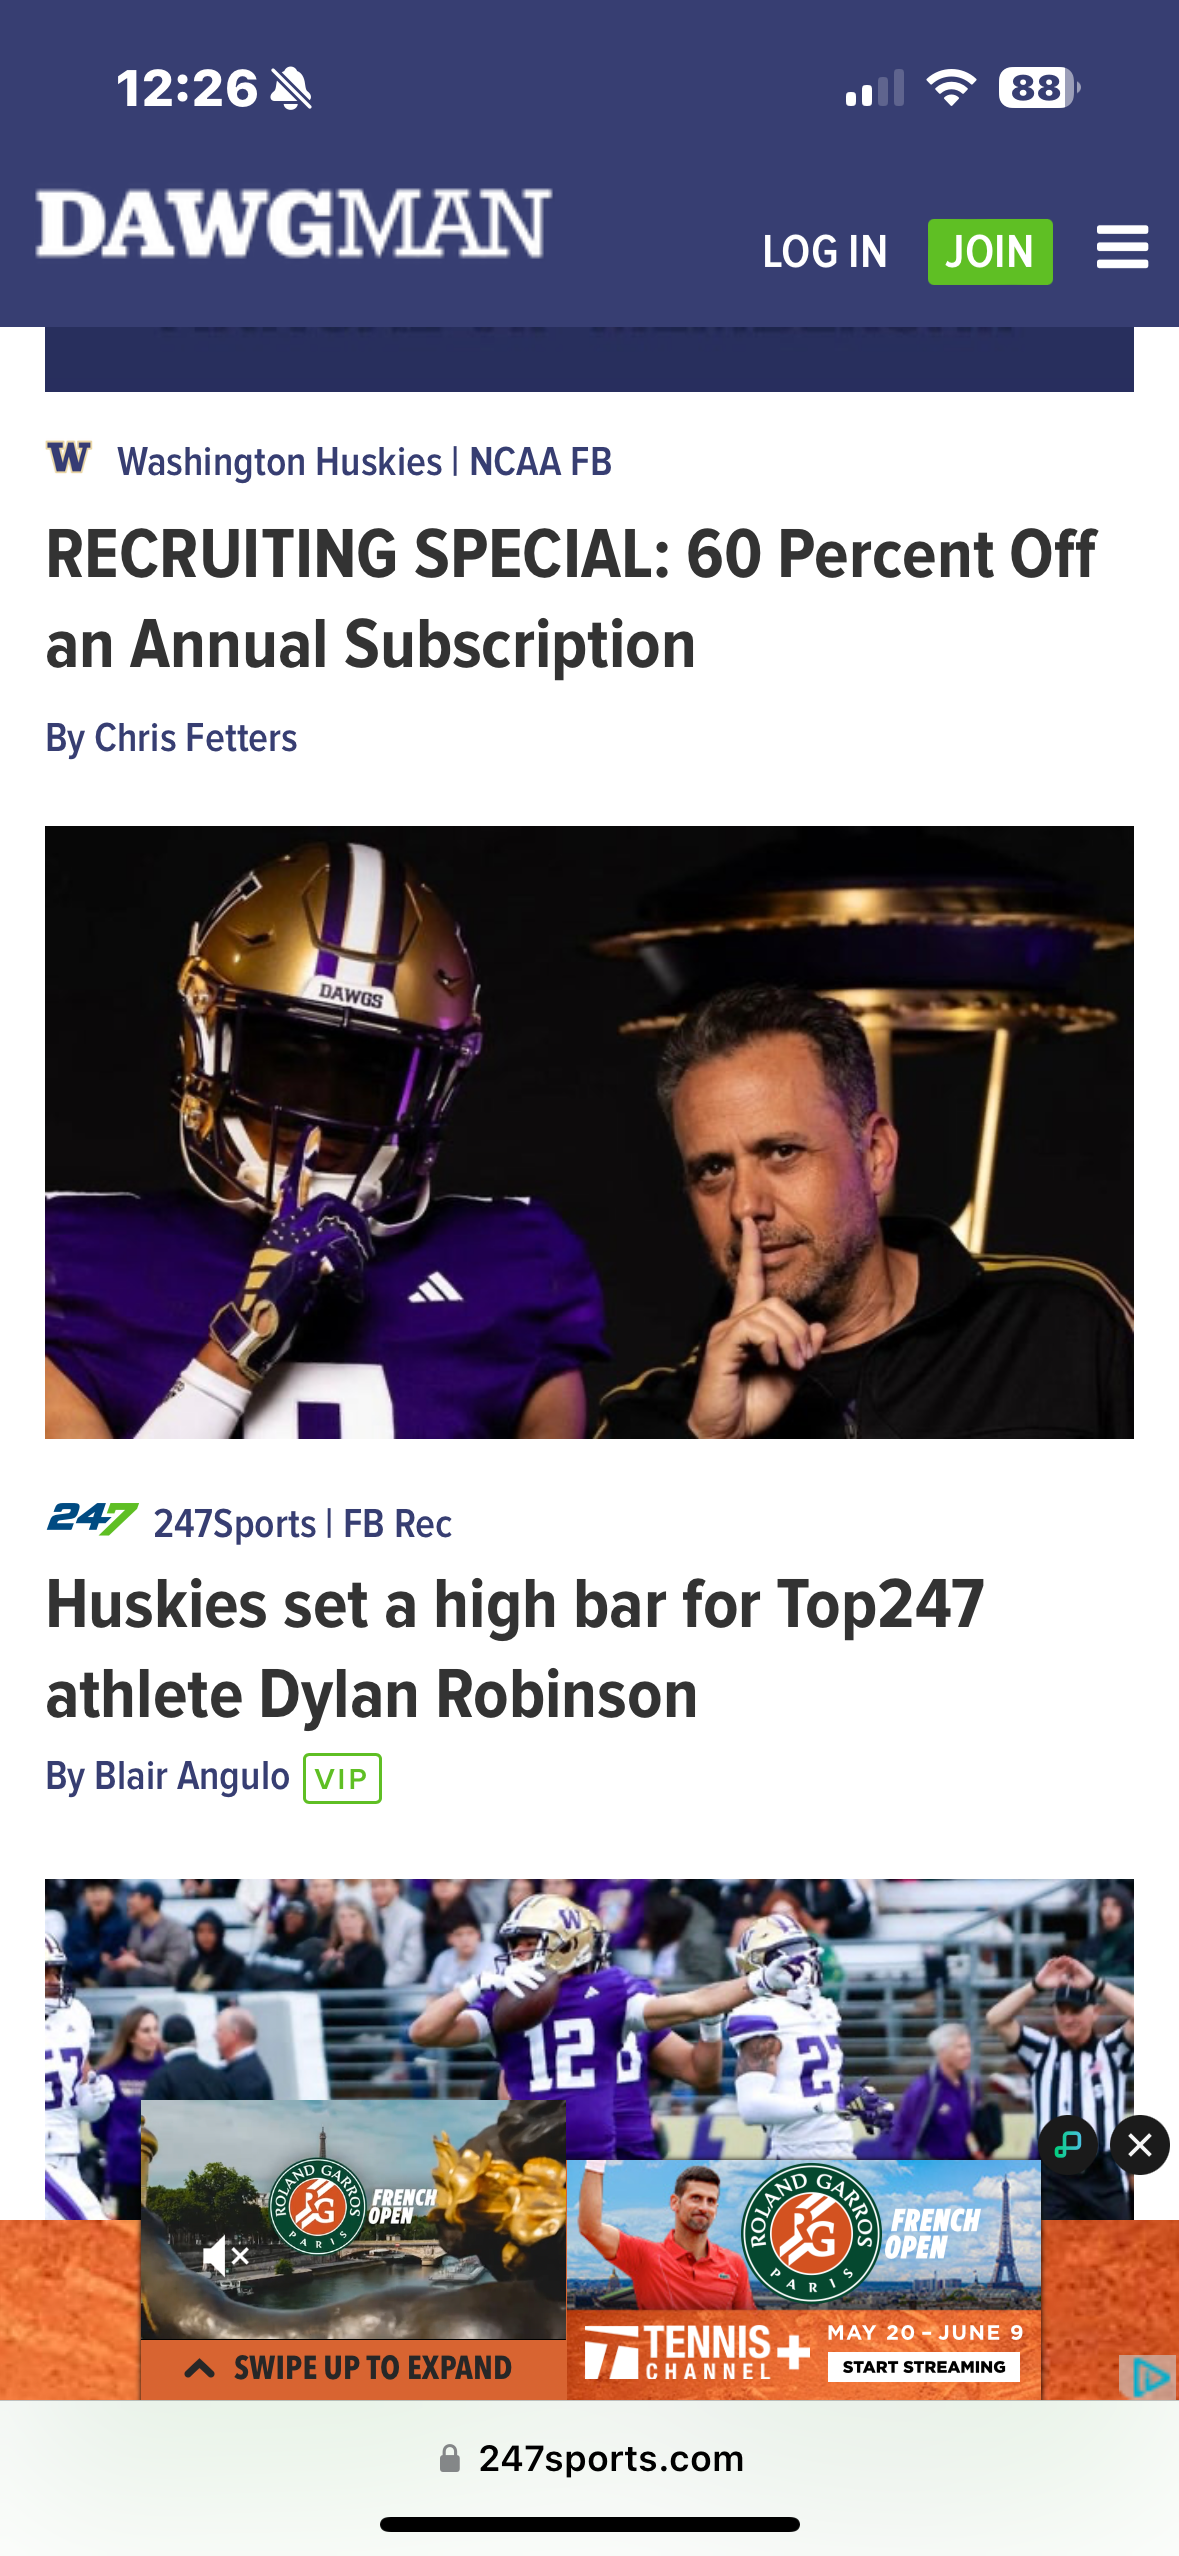Image resolution: width=1179 pixels, height=2556 pixels.
Task: Tap Start Streaming on Tennis Channel ad
Action: click(x=923, y=2367)
